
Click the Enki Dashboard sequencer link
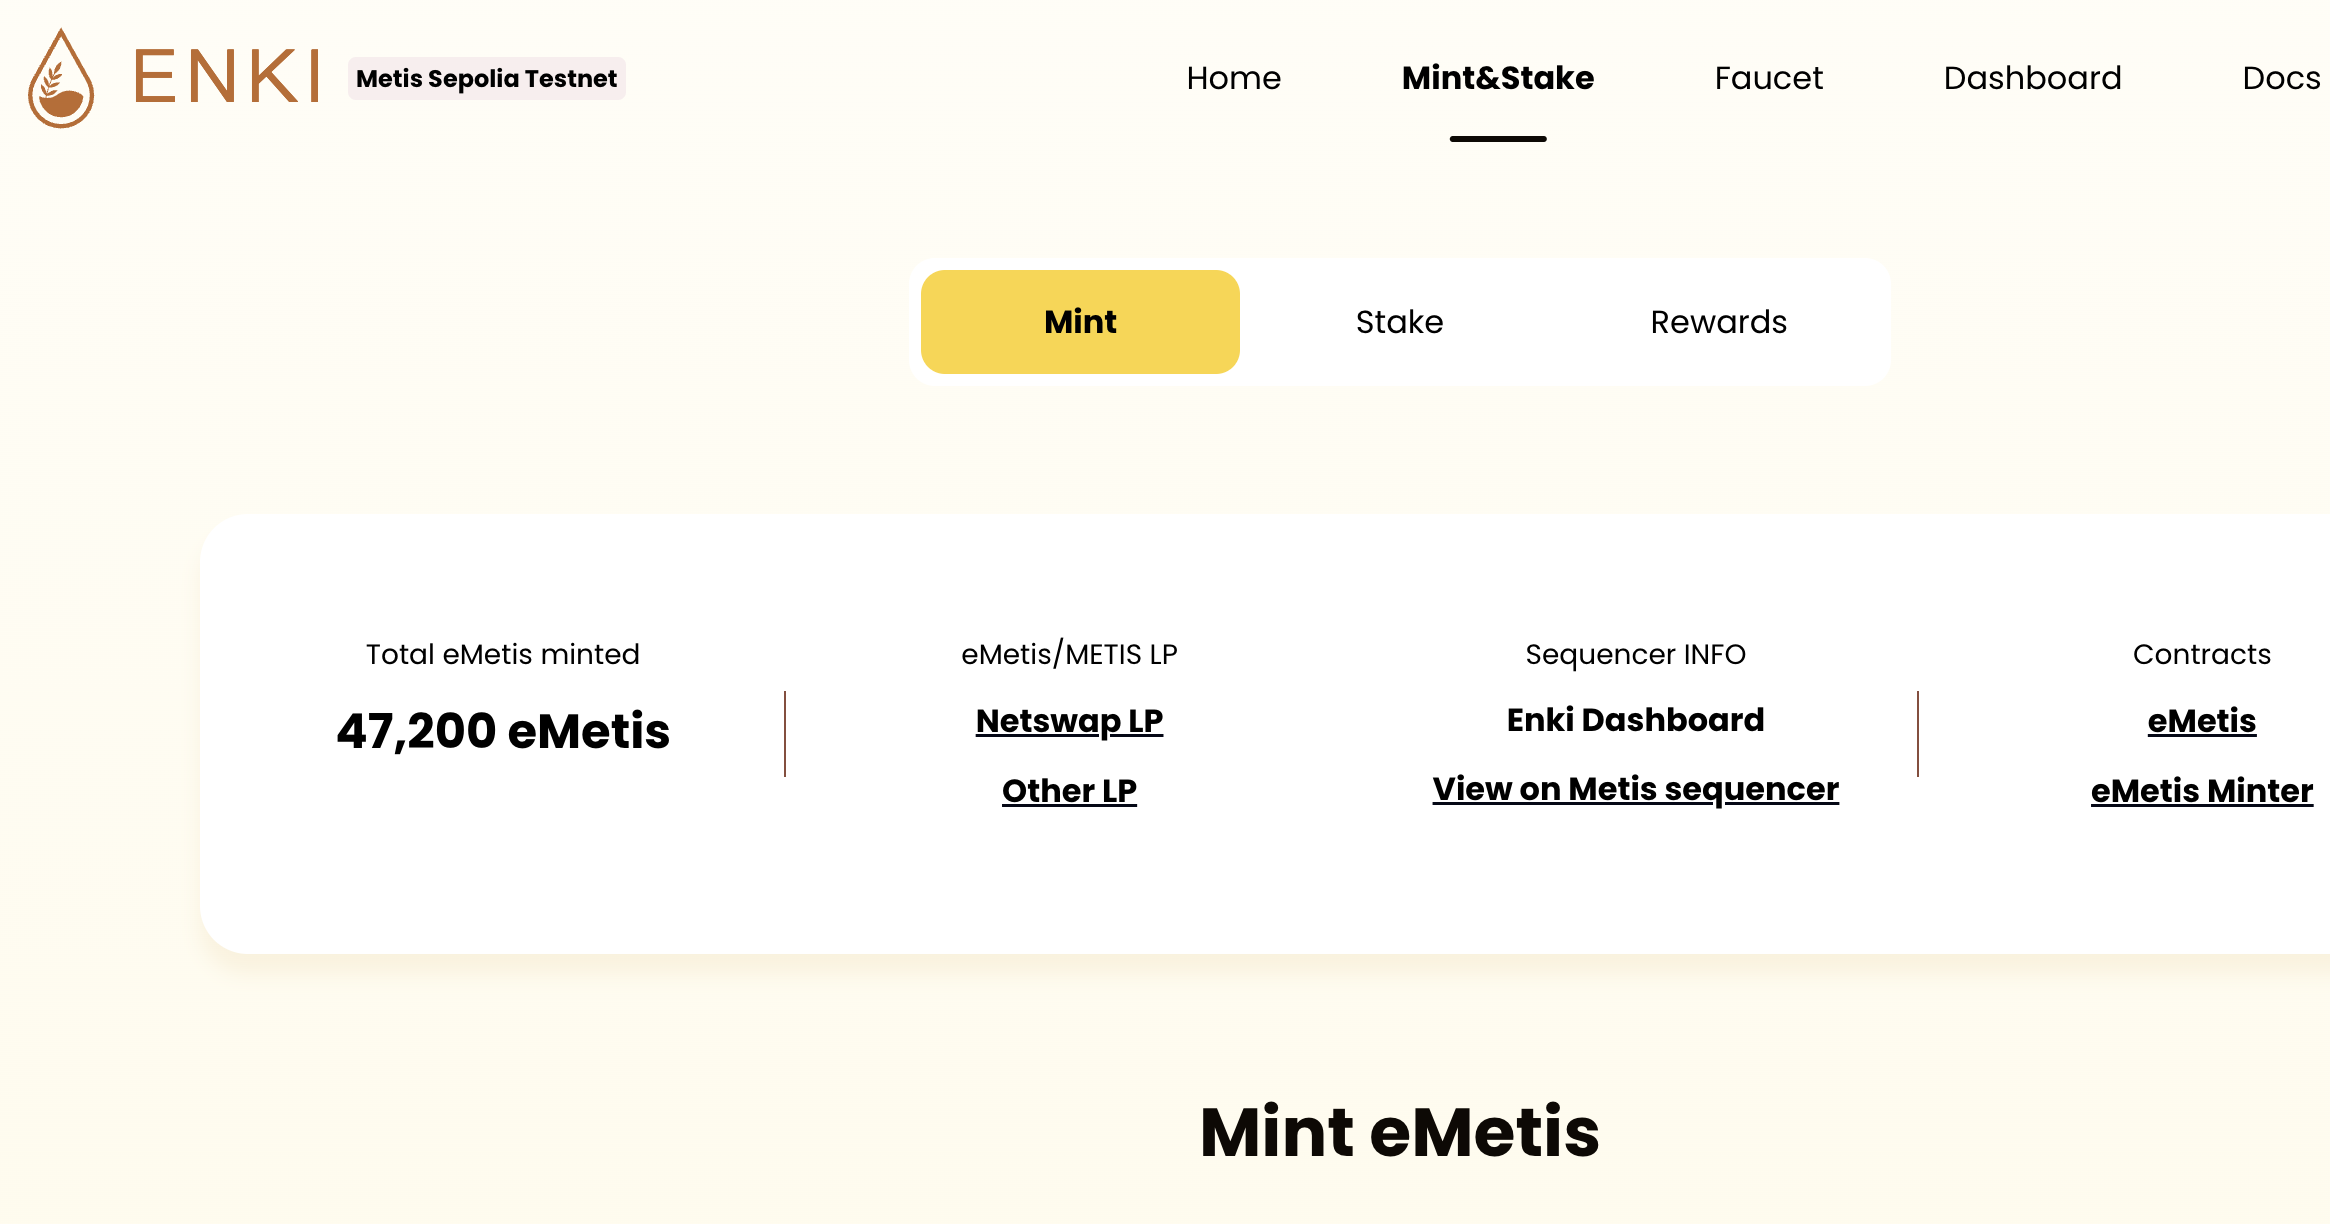(x=1635, y=719)
